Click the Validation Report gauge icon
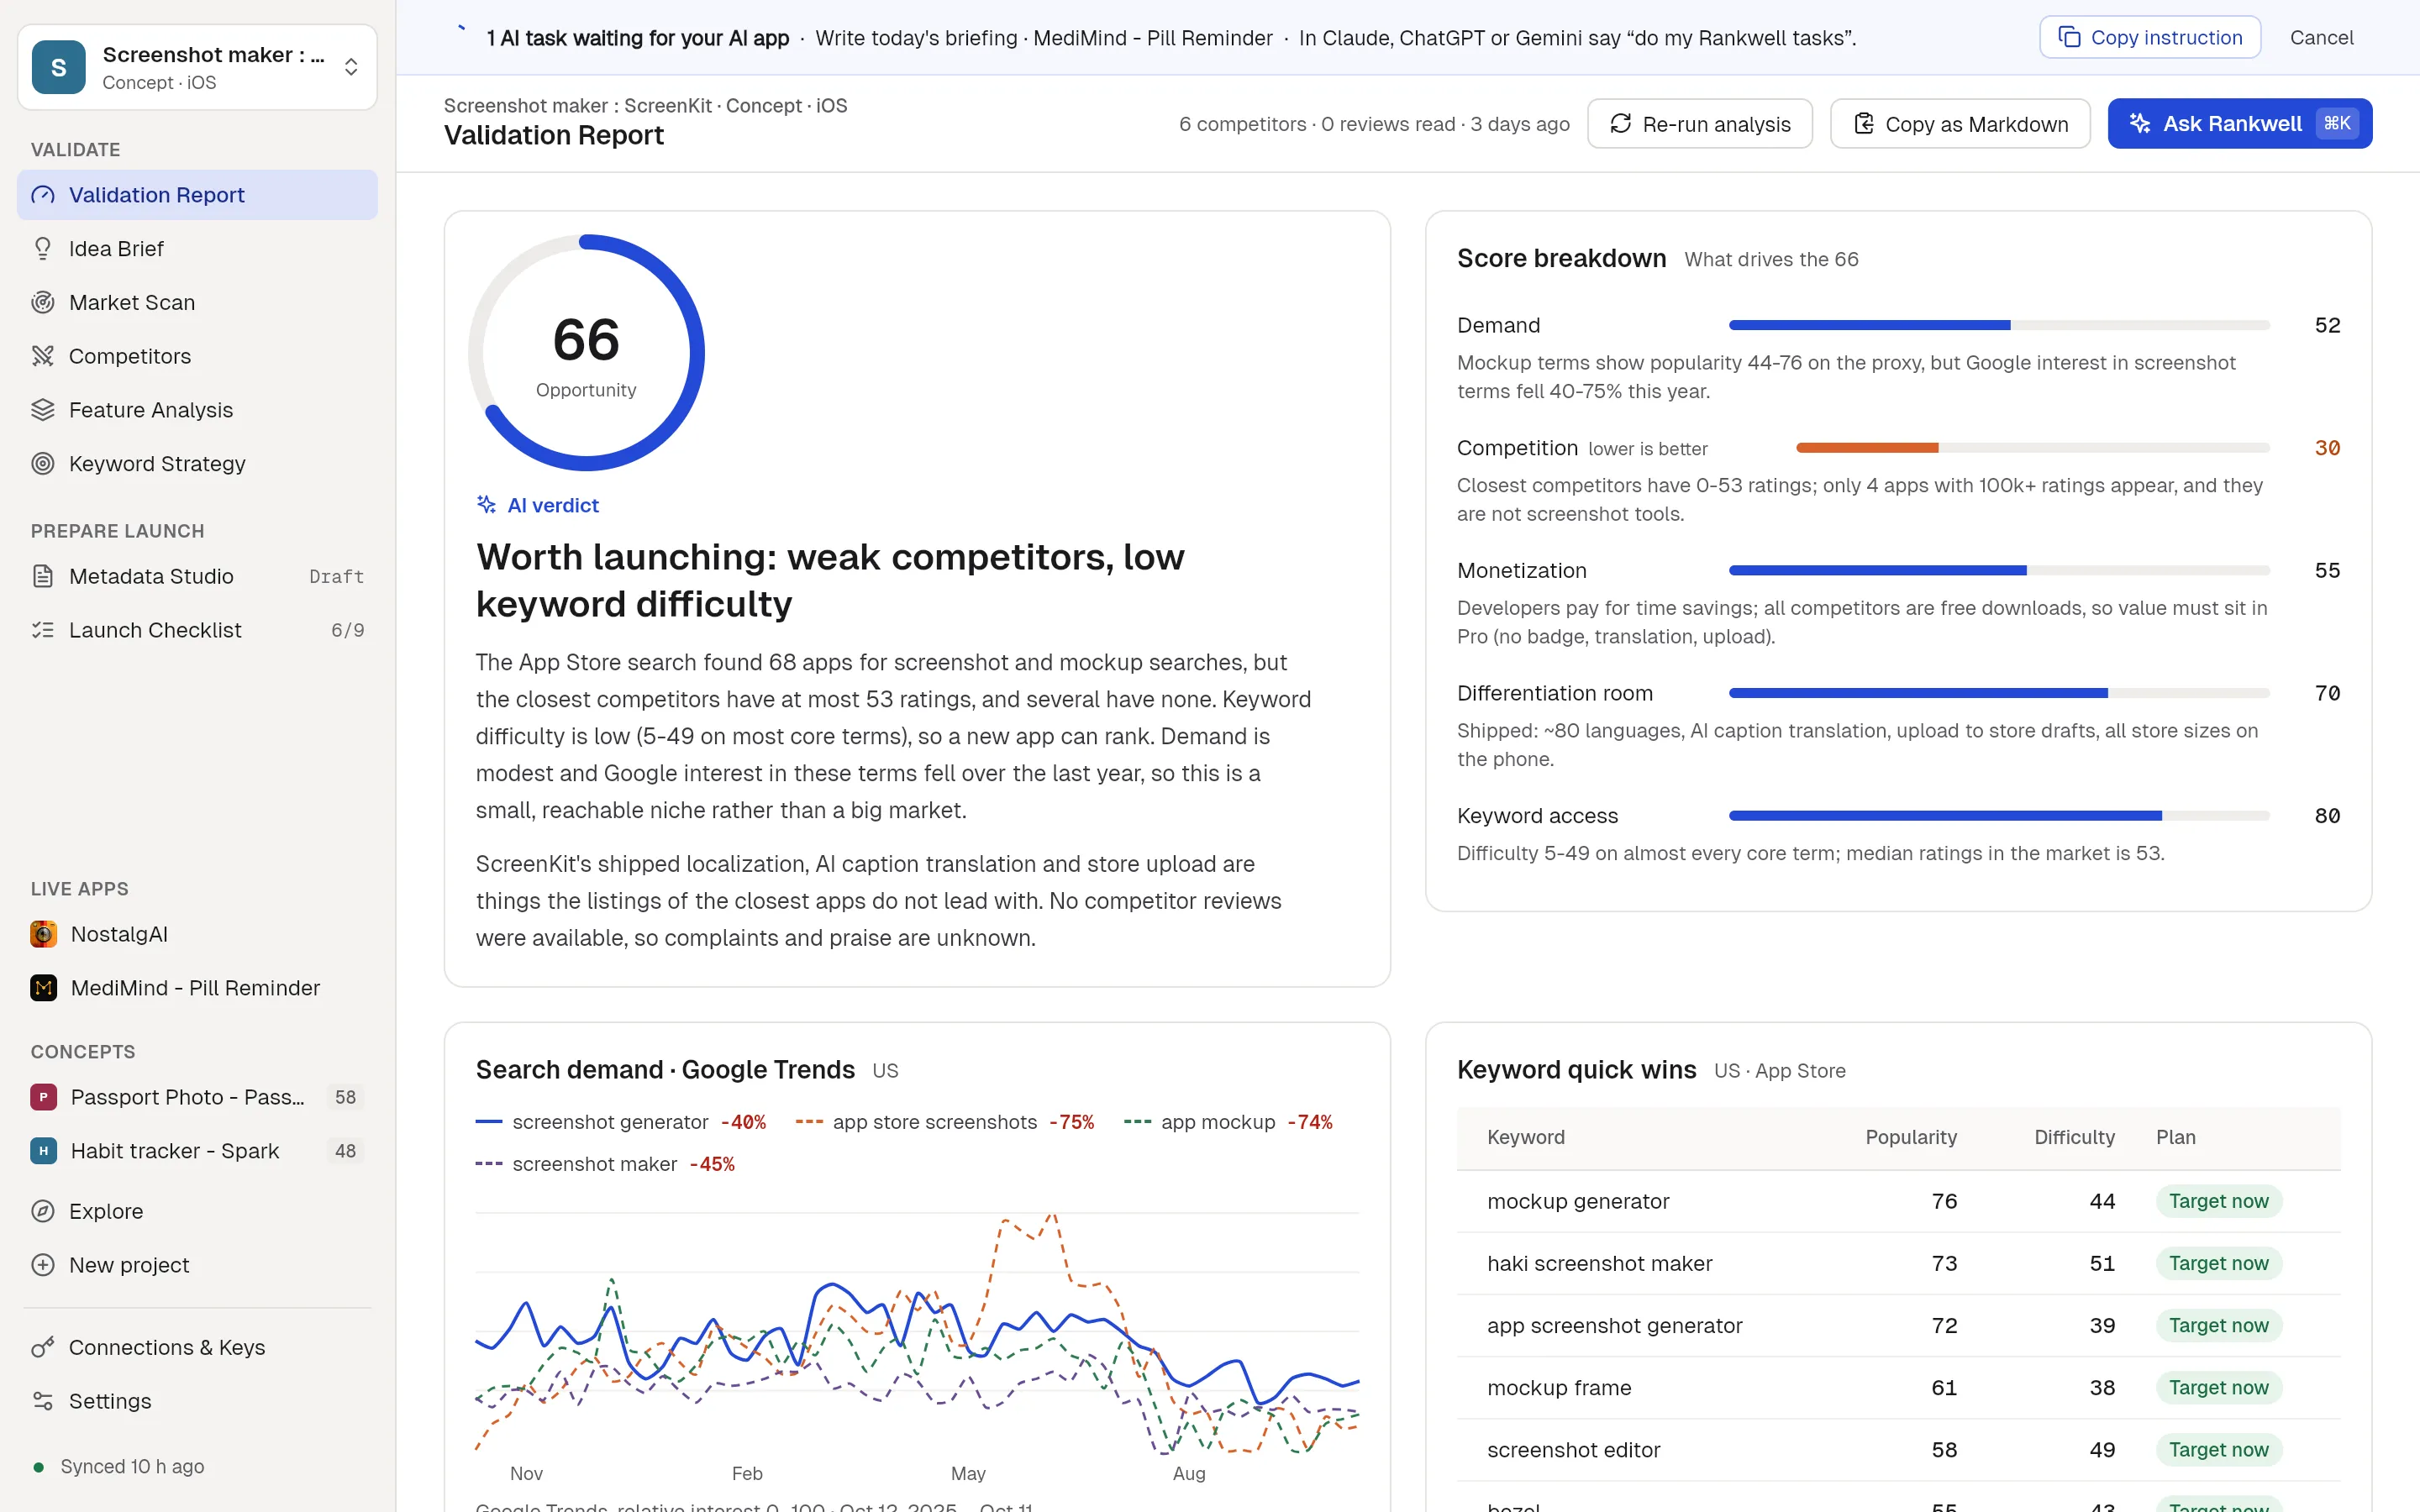 coord(43,195)
